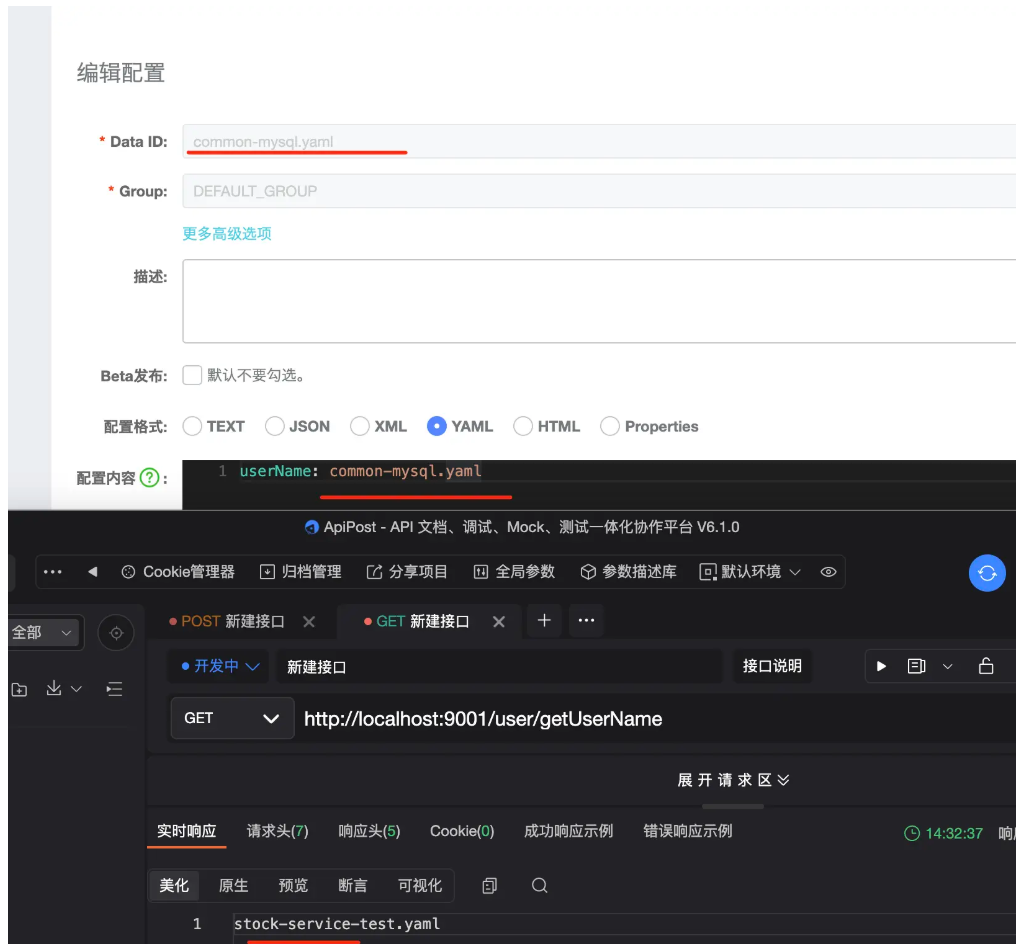Viewport: 1019px width, 944px height.
Task: Click the plus icon to add new tab
Action: [x=544, y=621]
